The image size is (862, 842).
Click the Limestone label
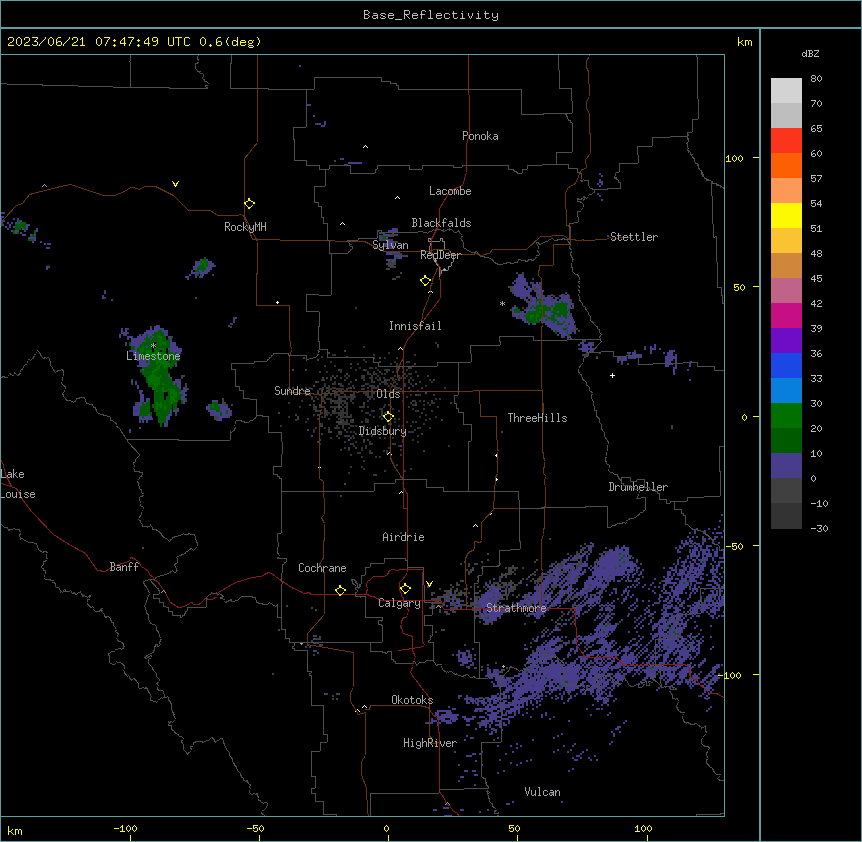153,356
